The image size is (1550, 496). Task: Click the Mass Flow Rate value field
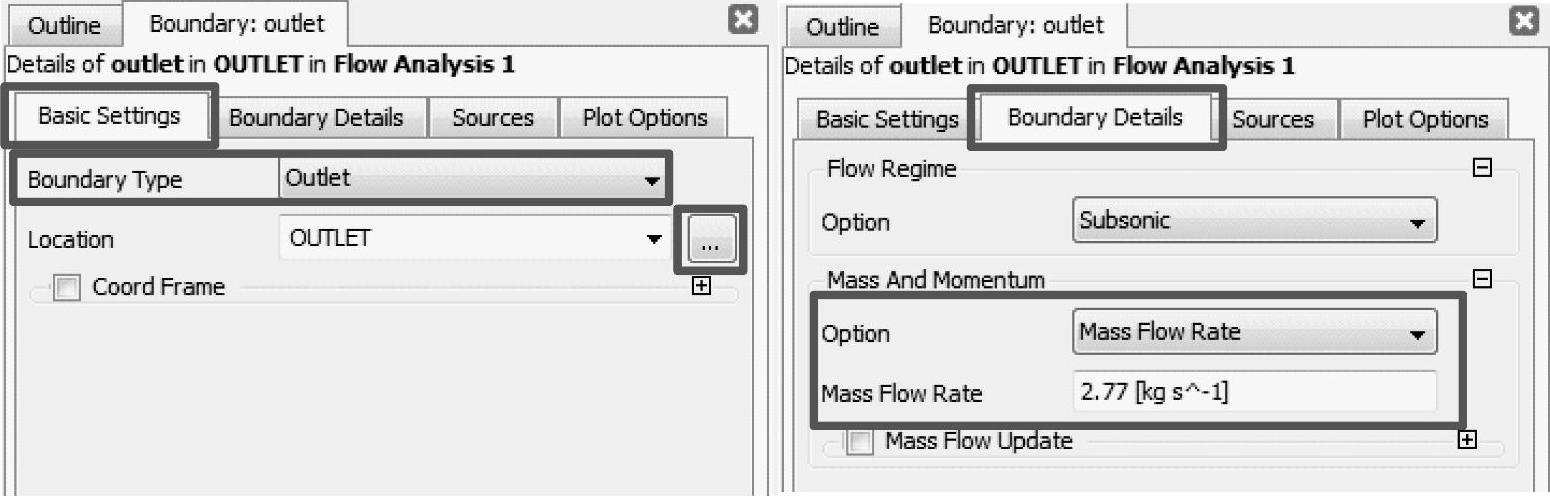point(1254,392)
